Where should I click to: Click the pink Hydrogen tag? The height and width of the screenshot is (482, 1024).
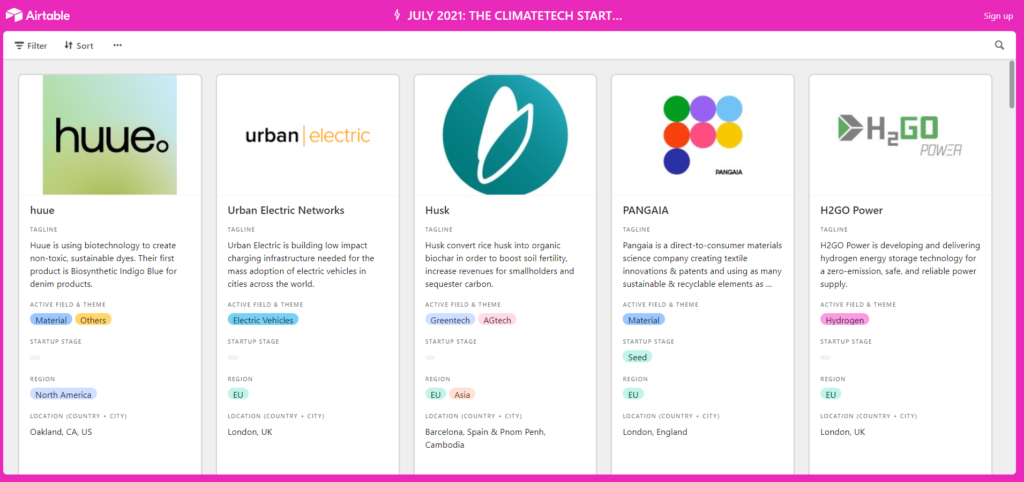844,320
